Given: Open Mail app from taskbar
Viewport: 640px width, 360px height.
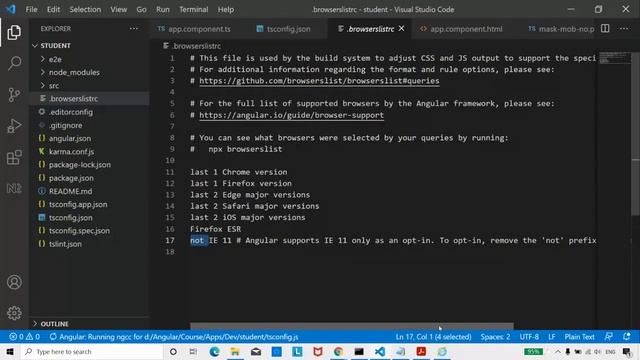Looking at the screenshot, I should point(256,351).
